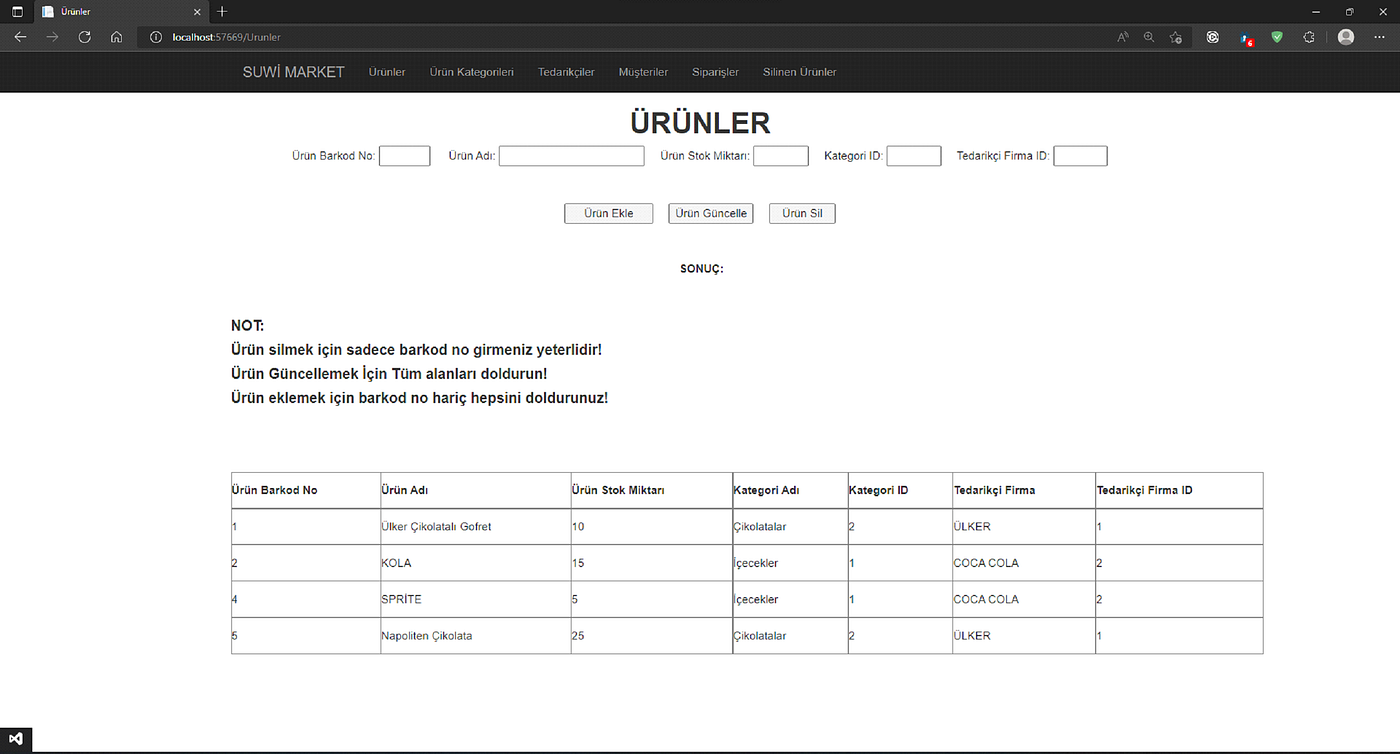Open the Müşteriler page
1400x754 pixels.
[x=643, y=72]
